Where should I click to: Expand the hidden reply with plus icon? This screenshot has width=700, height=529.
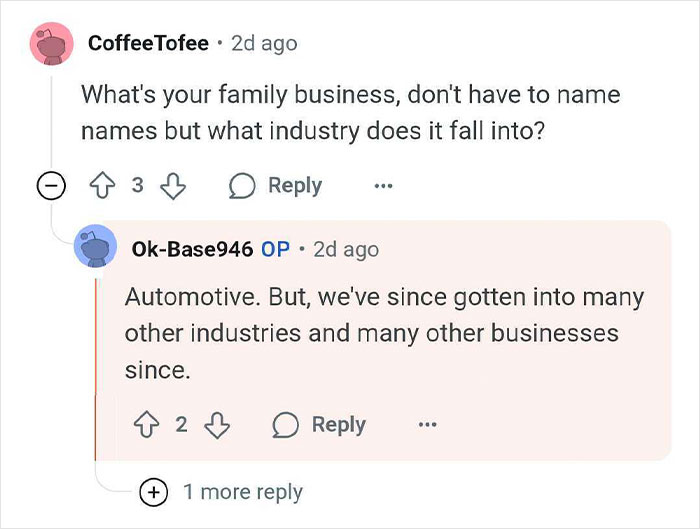tap(154, 492)
